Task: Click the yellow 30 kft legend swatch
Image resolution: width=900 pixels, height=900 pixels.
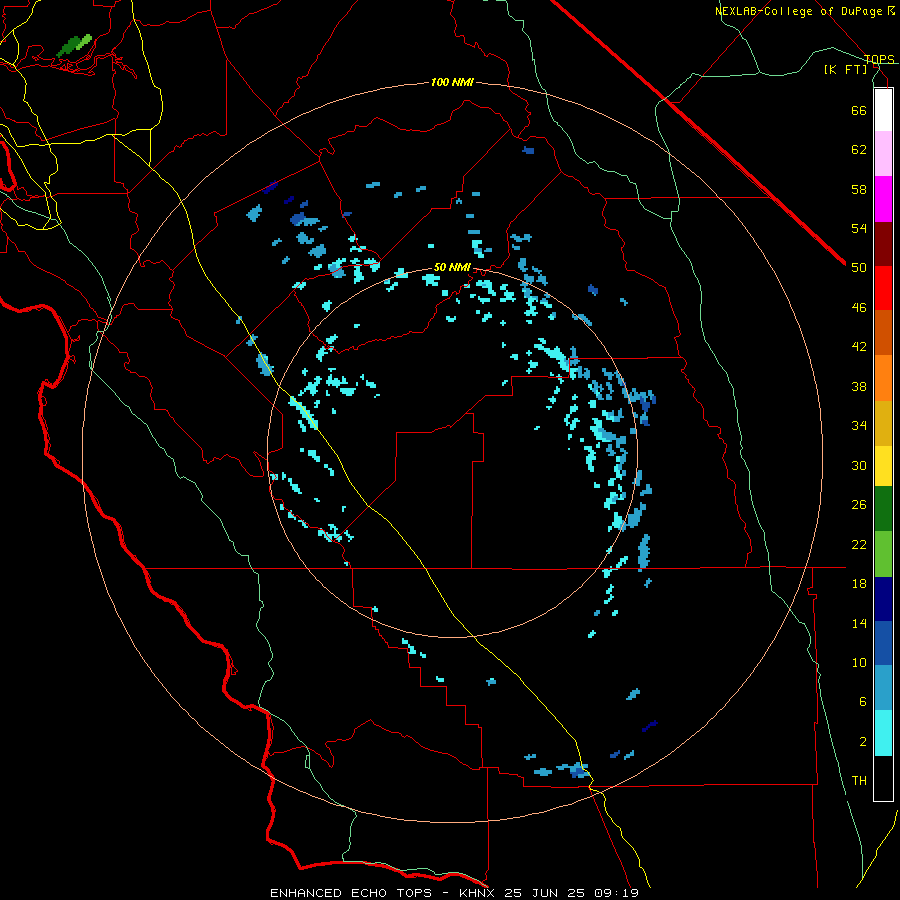Action: coord(883,466)
